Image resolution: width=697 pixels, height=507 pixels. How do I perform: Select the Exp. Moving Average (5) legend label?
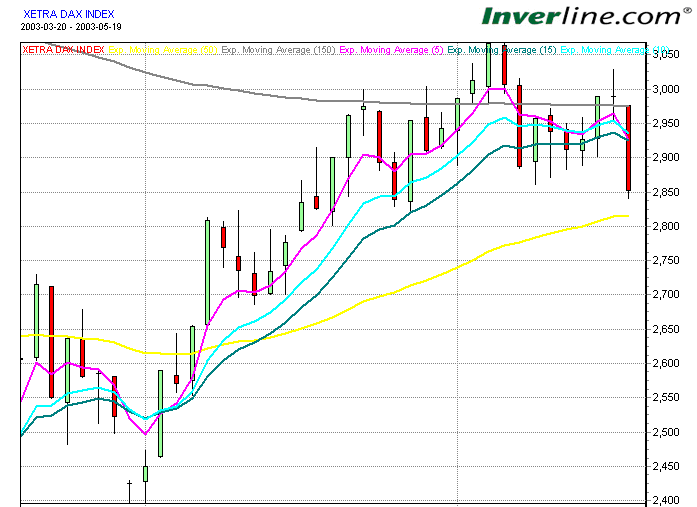391,50
